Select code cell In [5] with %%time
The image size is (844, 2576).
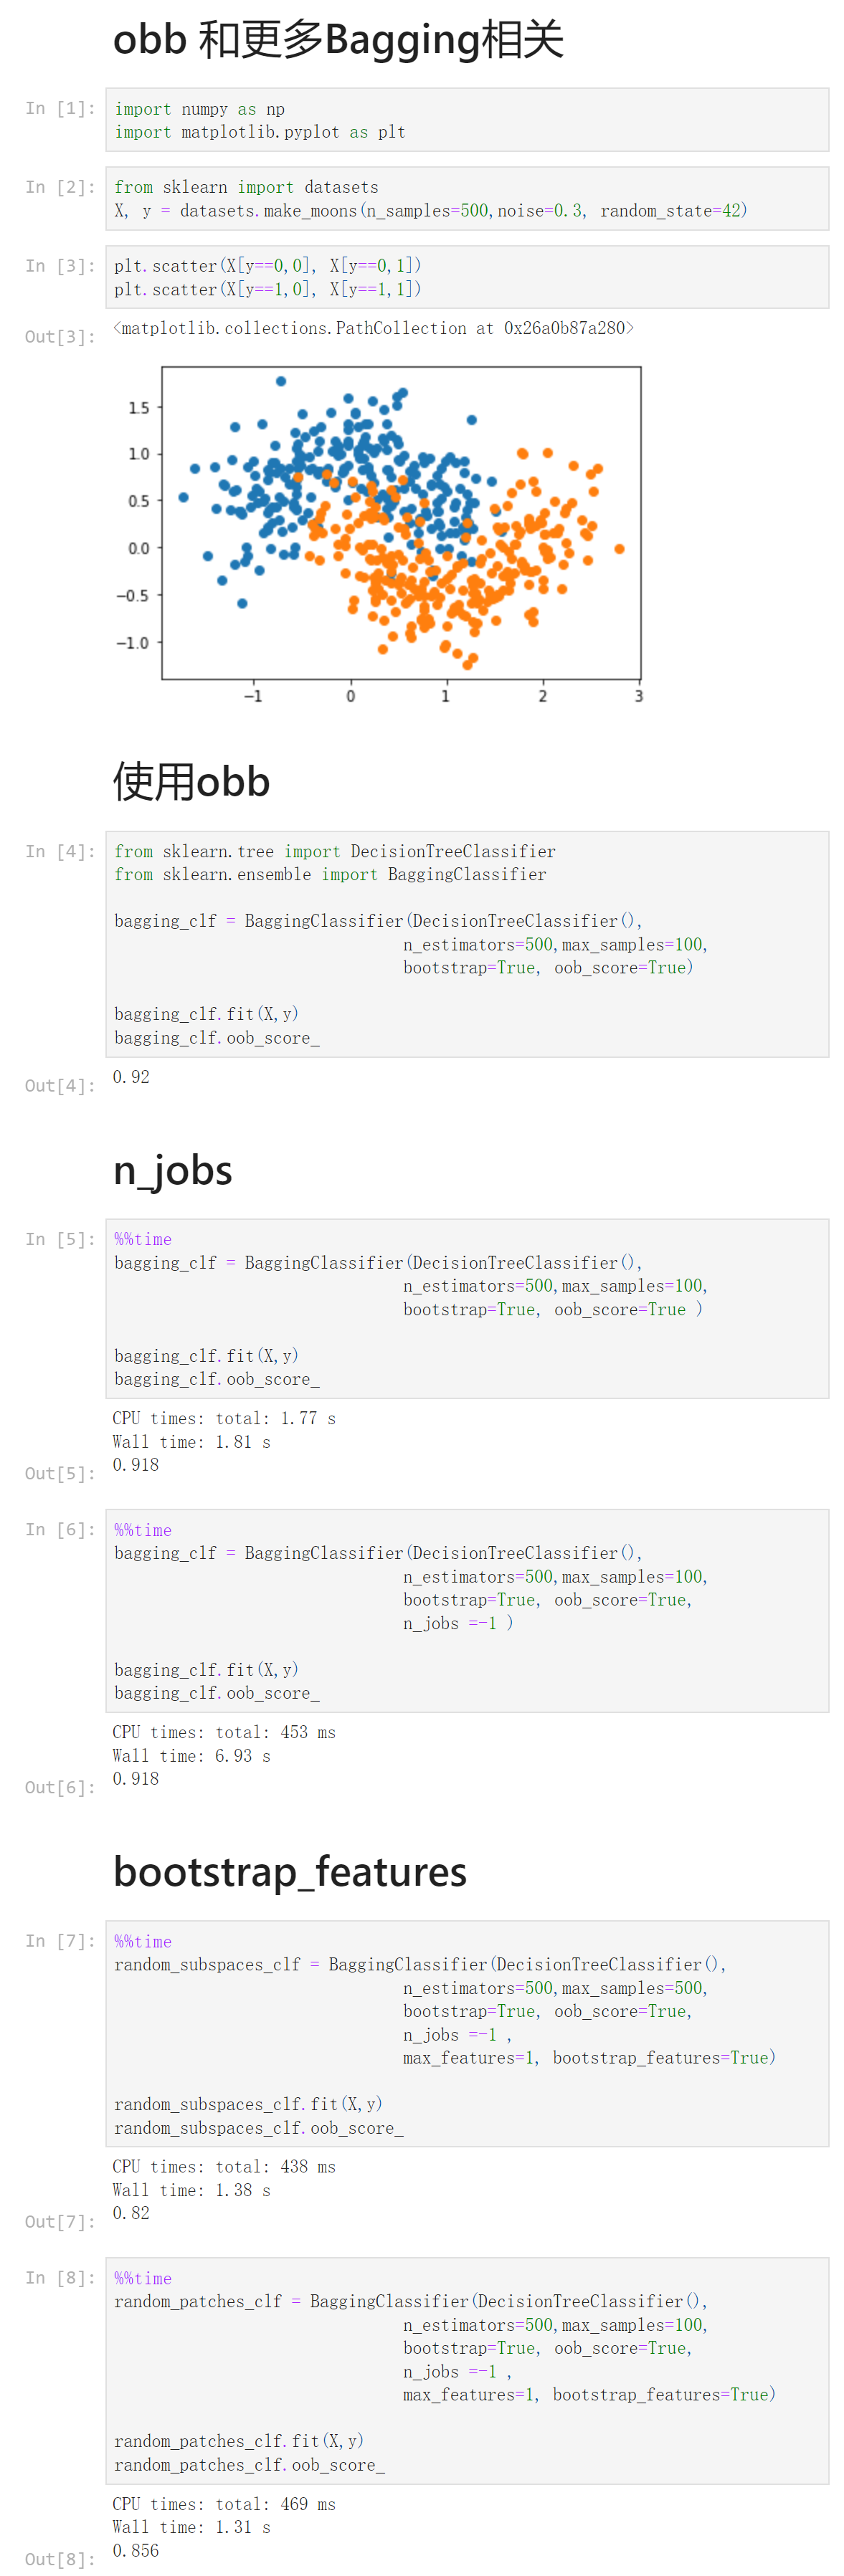click(466, 1307)
